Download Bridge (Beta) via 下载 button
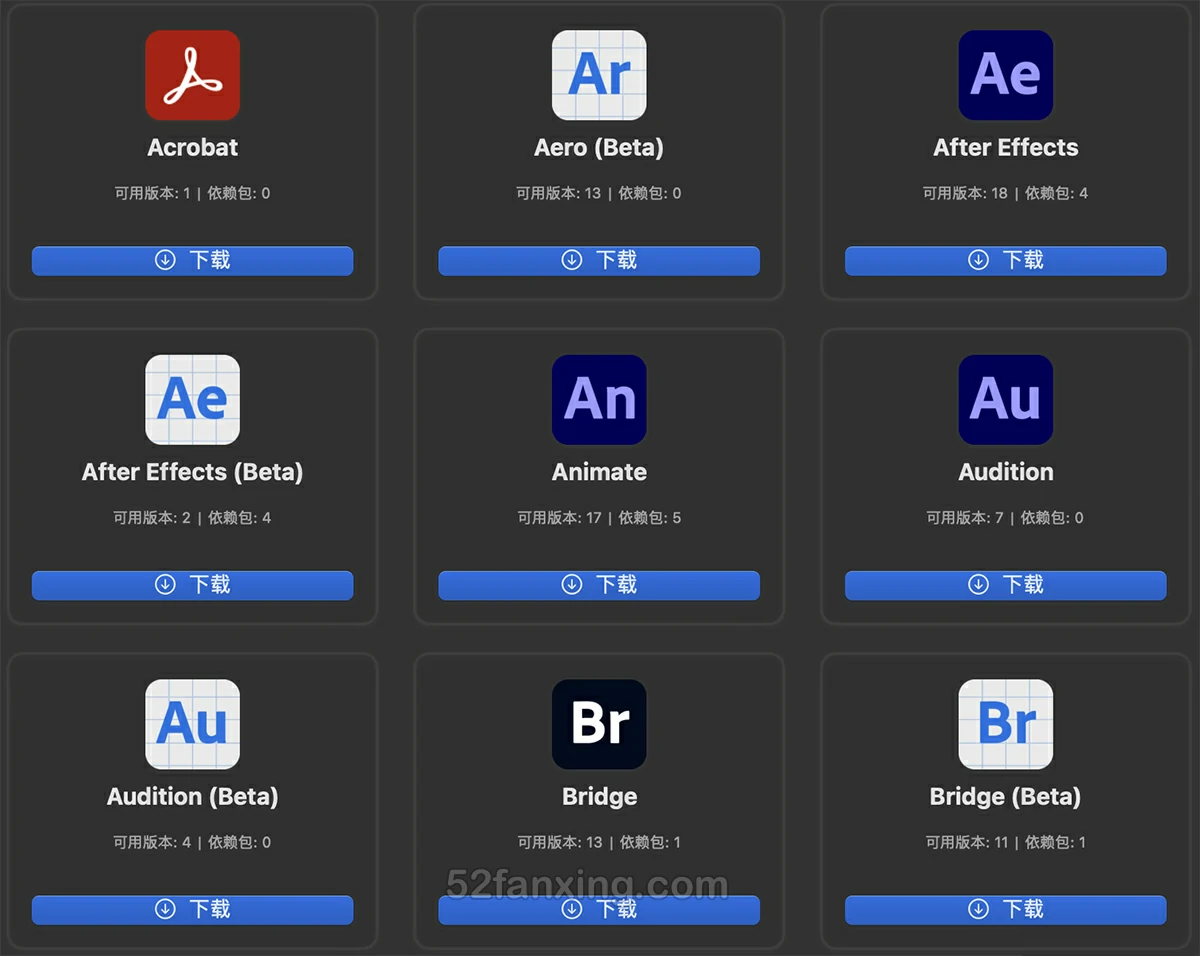The width and height of the screenshot is (1200, 956). [1006, 910]
